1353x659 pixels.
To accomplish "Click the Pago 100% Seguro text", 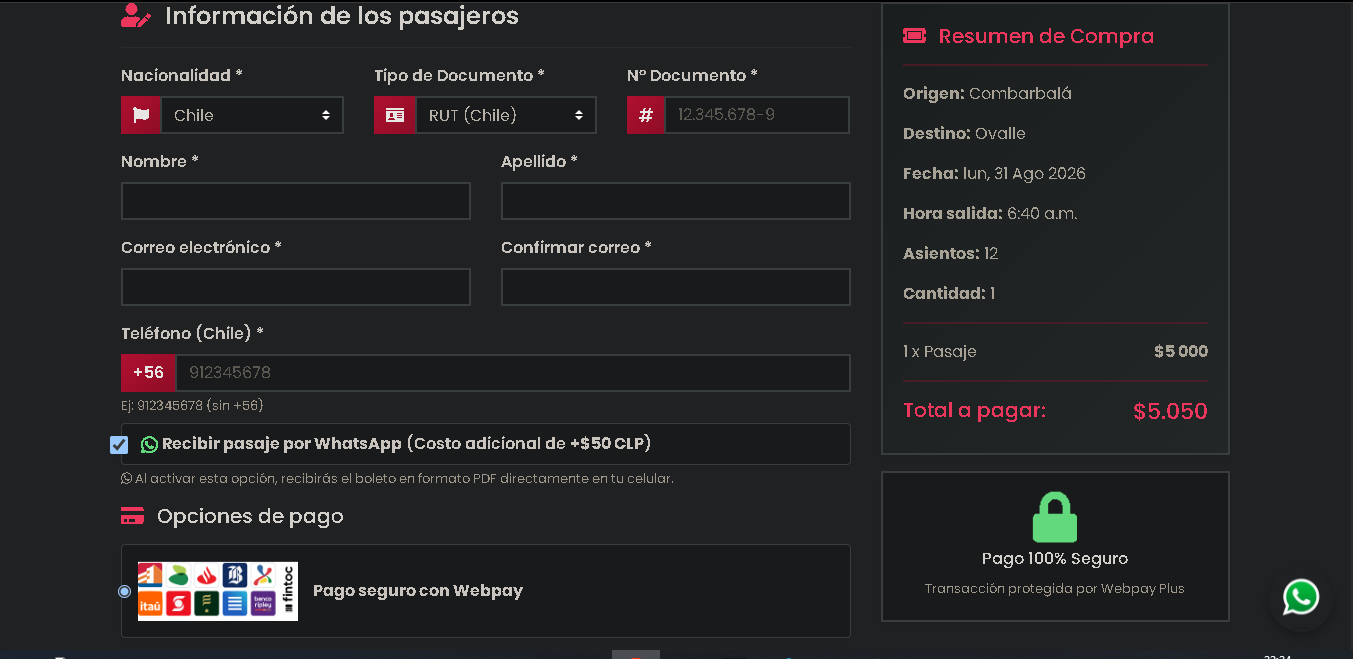I will pos(1055,559).
